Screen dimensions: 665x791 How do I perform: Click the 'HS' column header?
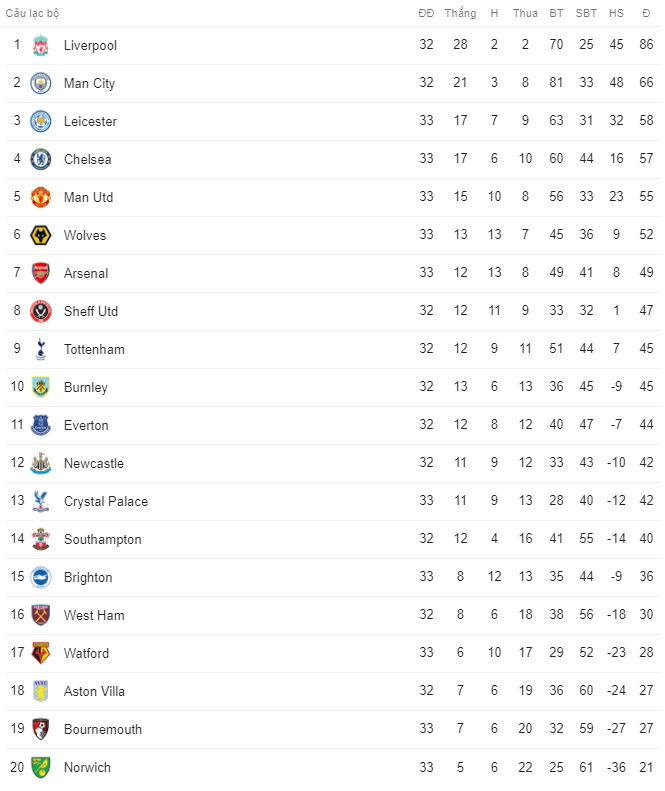(616, 13)
